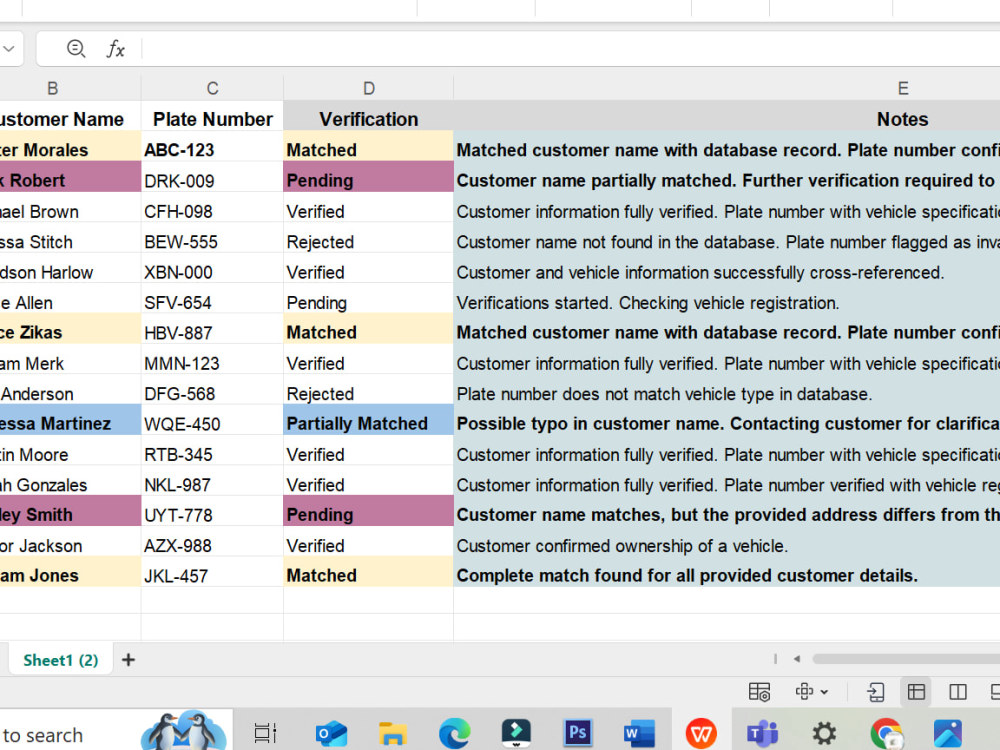Switch to the Sheet1 (2) tab
Screen dimensions: 1000x750
(61, 660)
